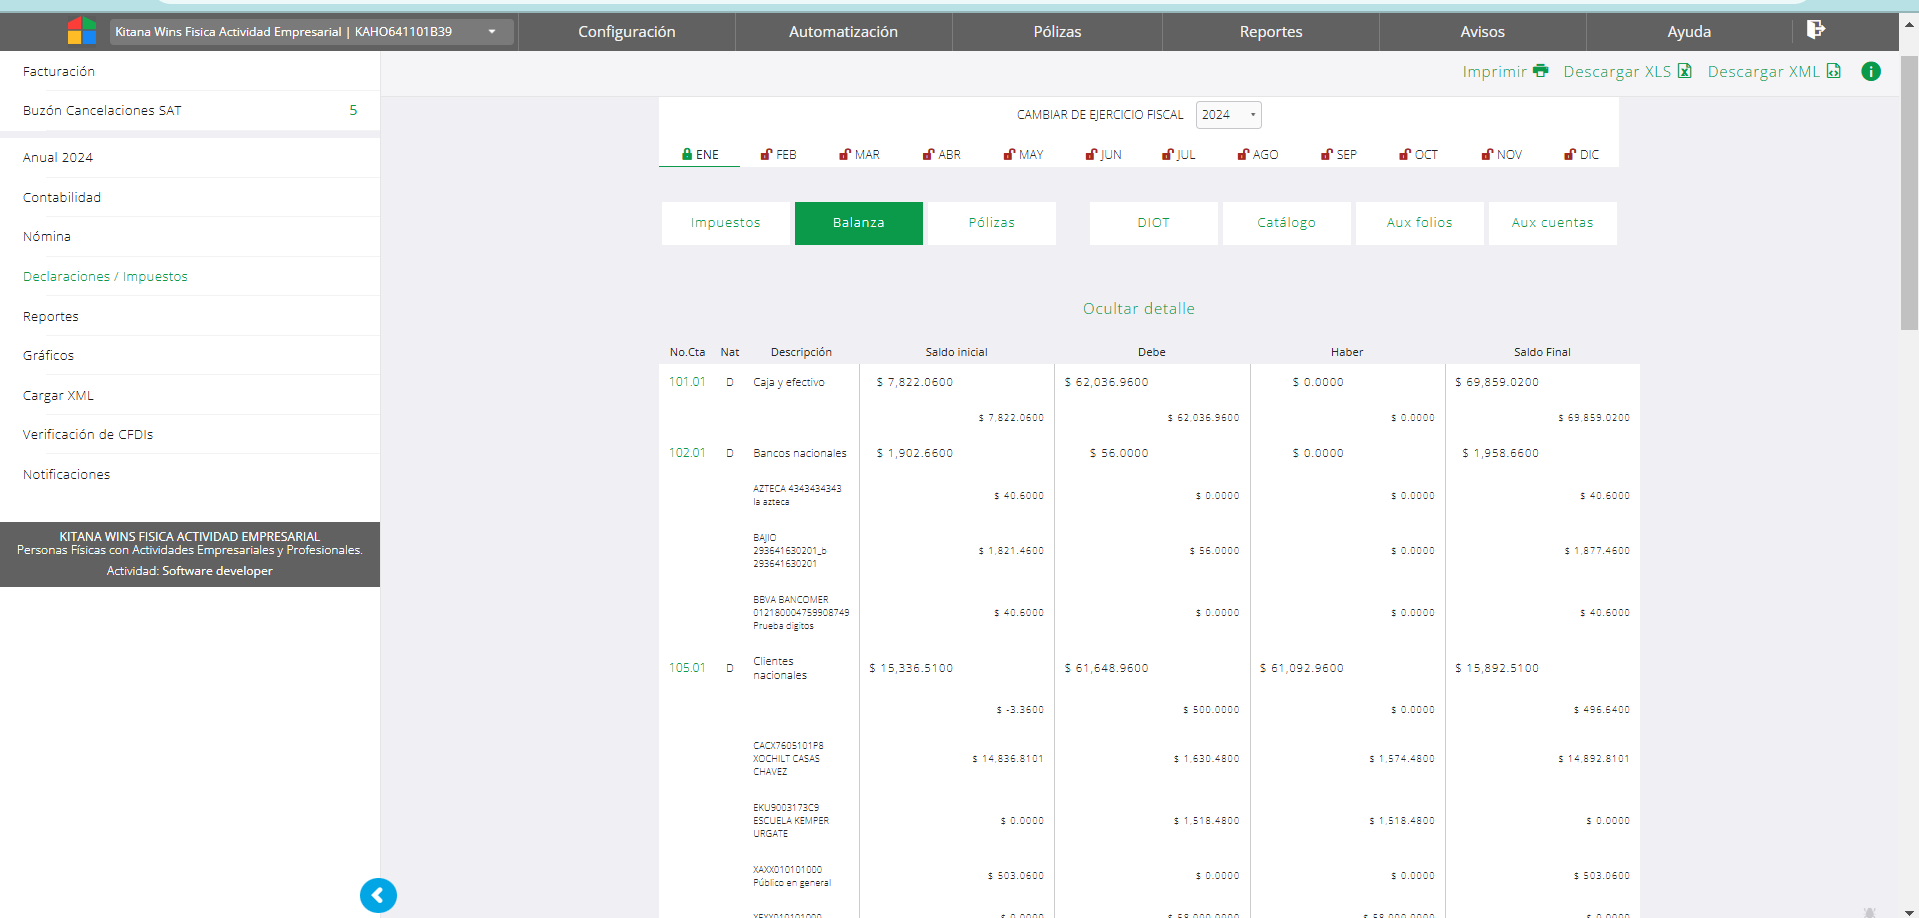Open the Configuración menu
The image size is (1919, 918).
[626, 32]
